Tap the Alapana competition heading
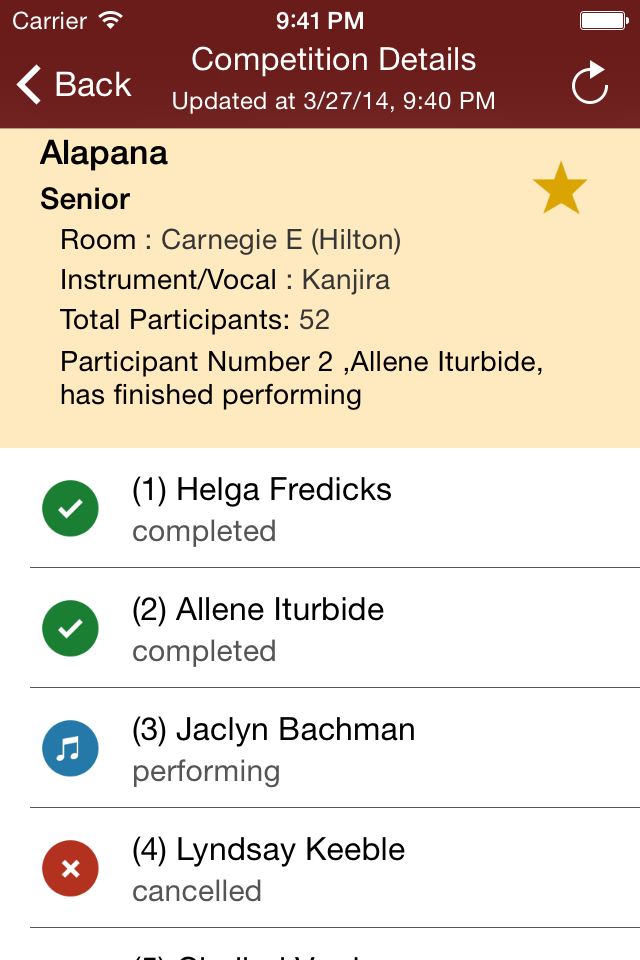 click(104, 153)
